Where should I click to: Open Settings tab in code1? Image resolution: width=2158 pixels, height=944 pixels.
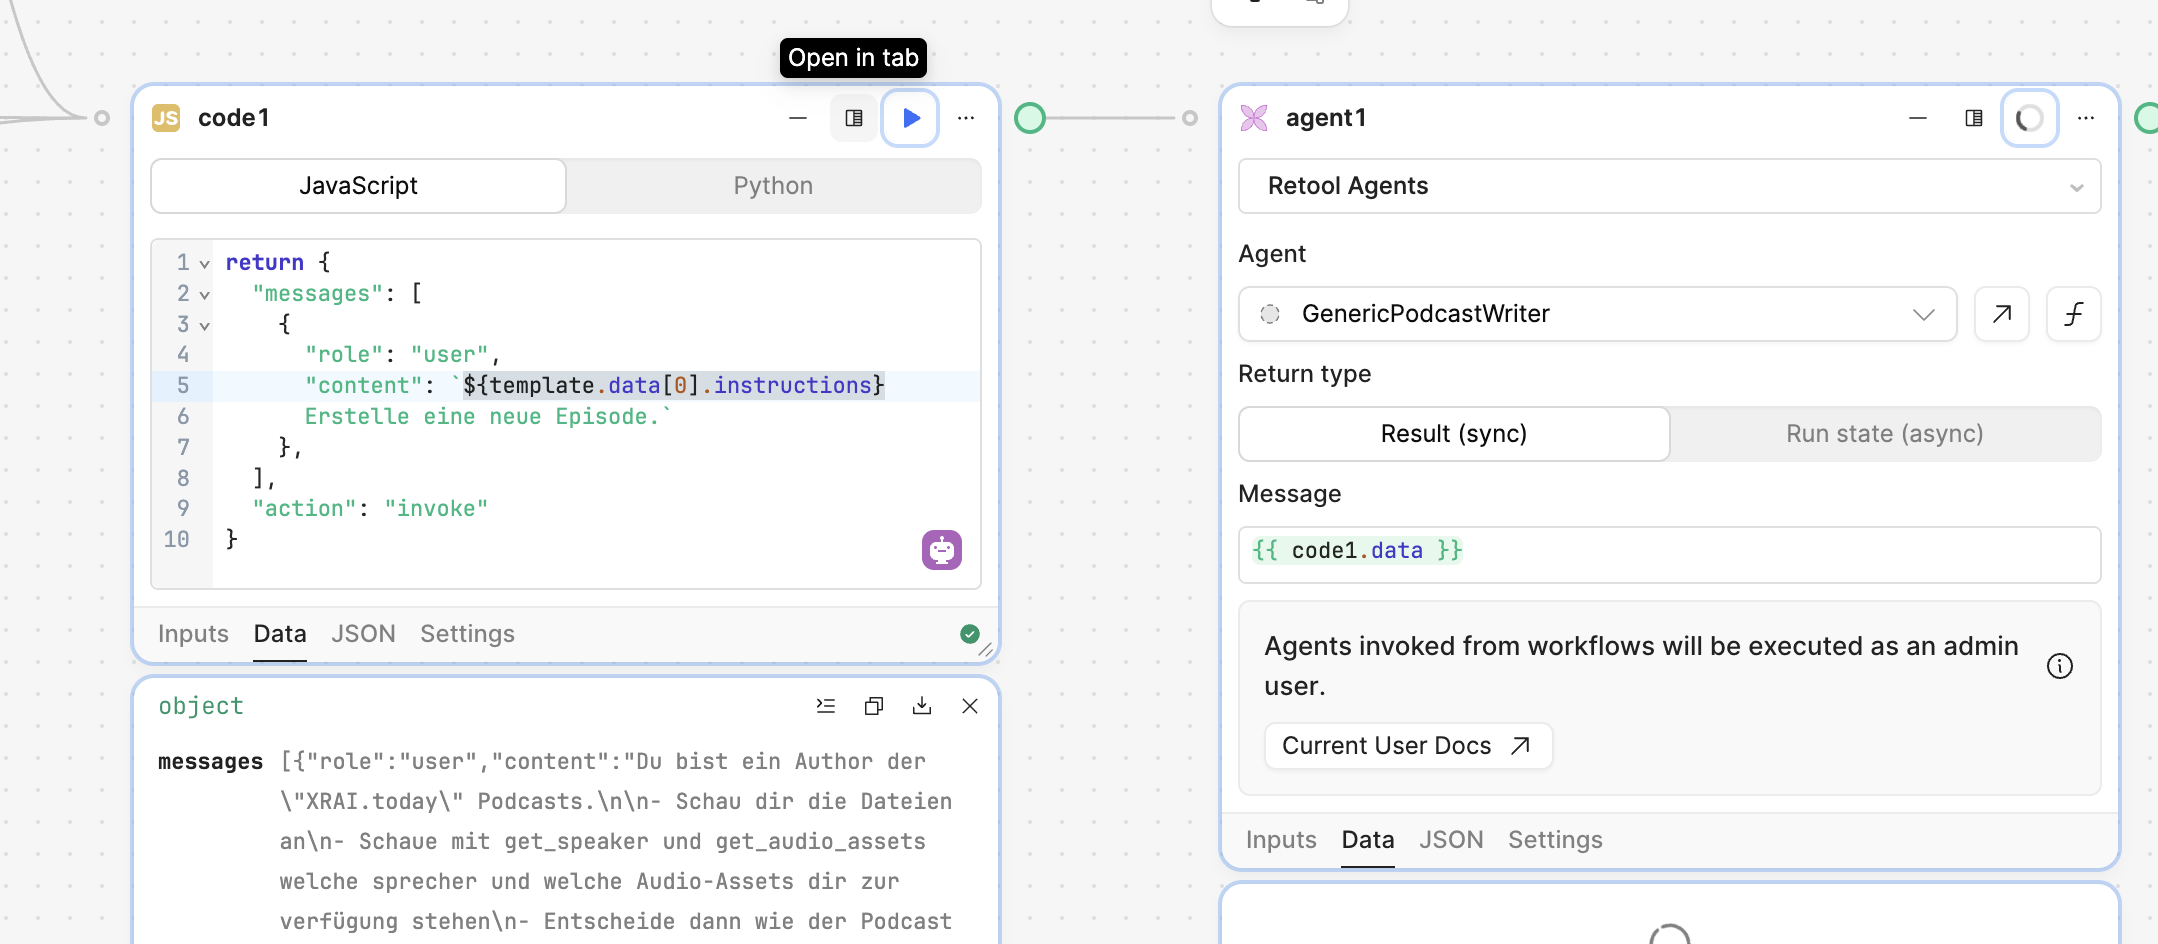click(x=467, y=634)
